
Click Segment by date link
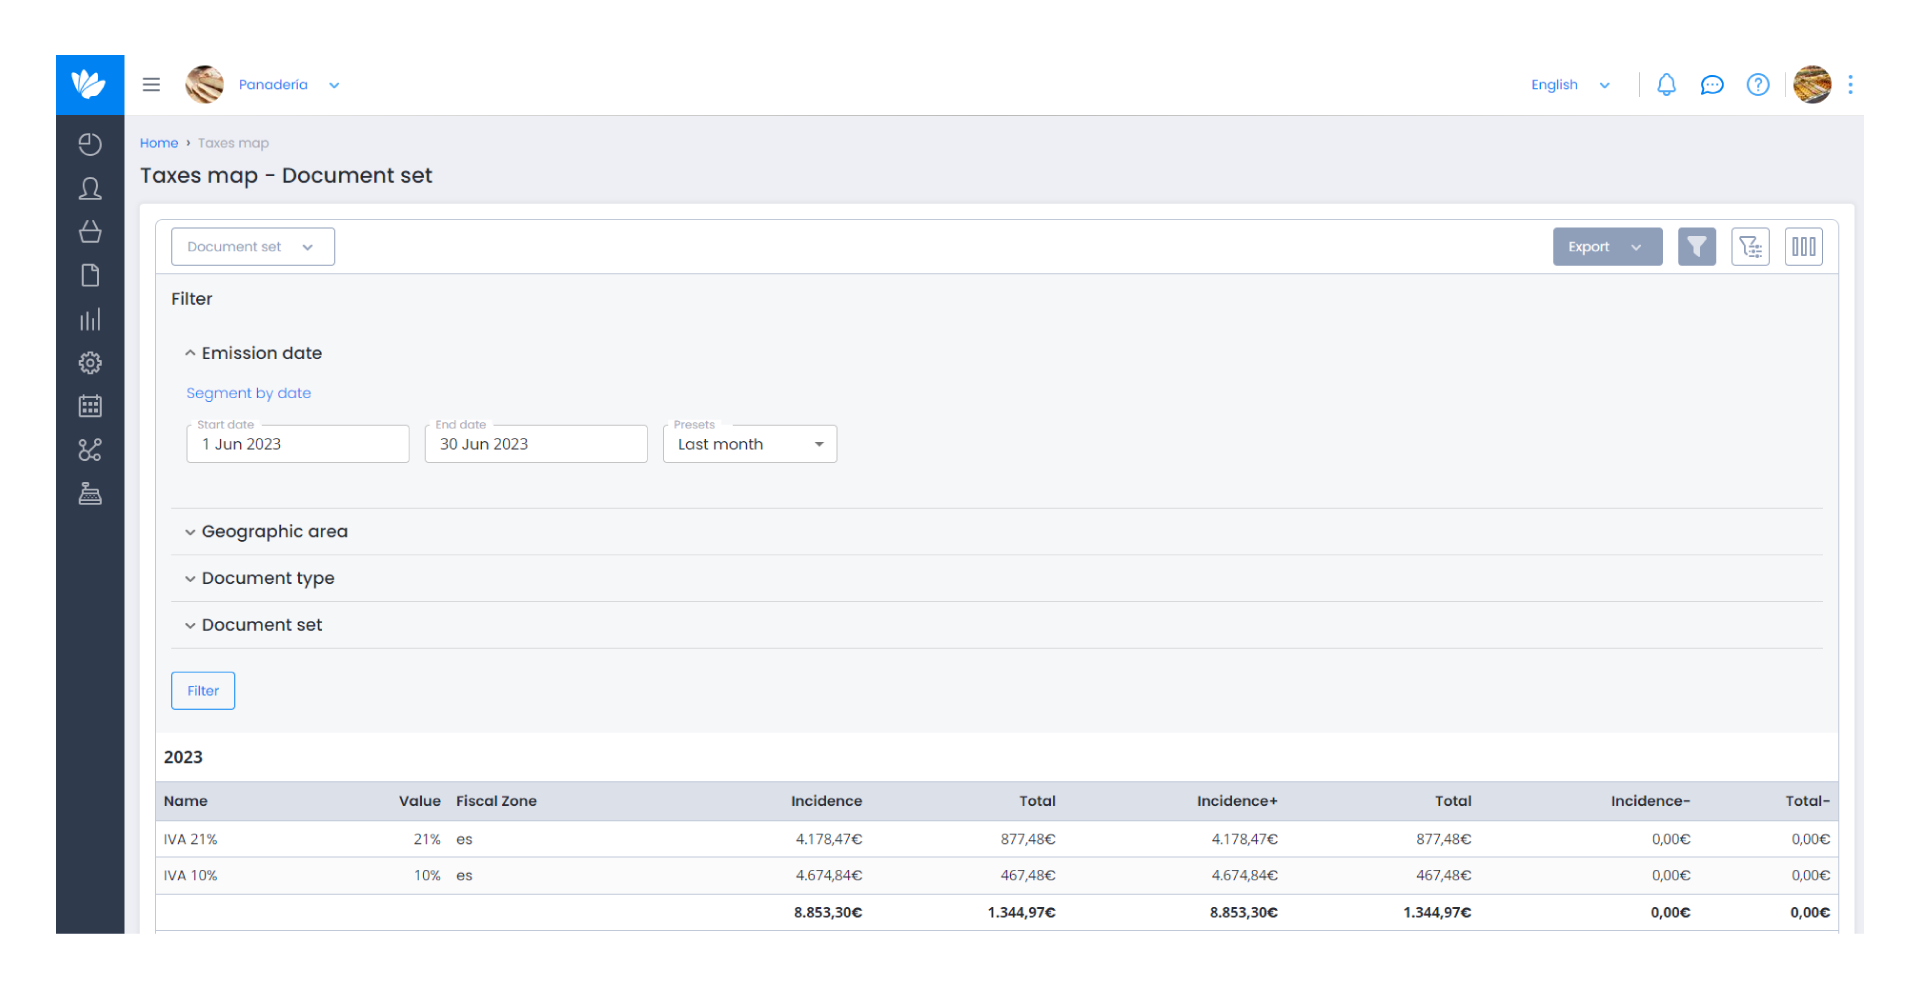249,393
